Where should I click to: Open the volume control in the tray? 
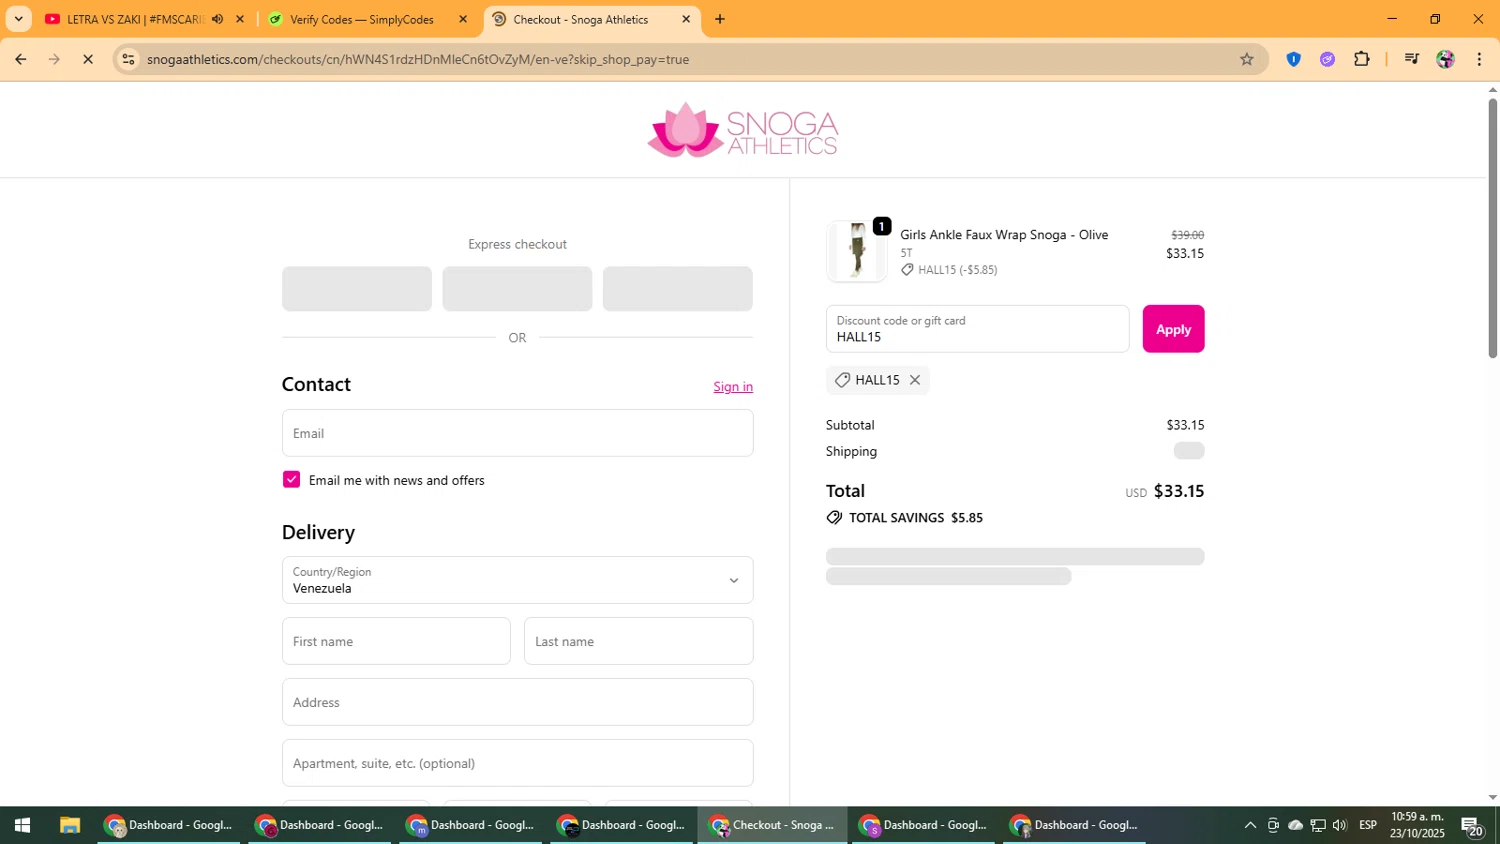(1340, 825)
